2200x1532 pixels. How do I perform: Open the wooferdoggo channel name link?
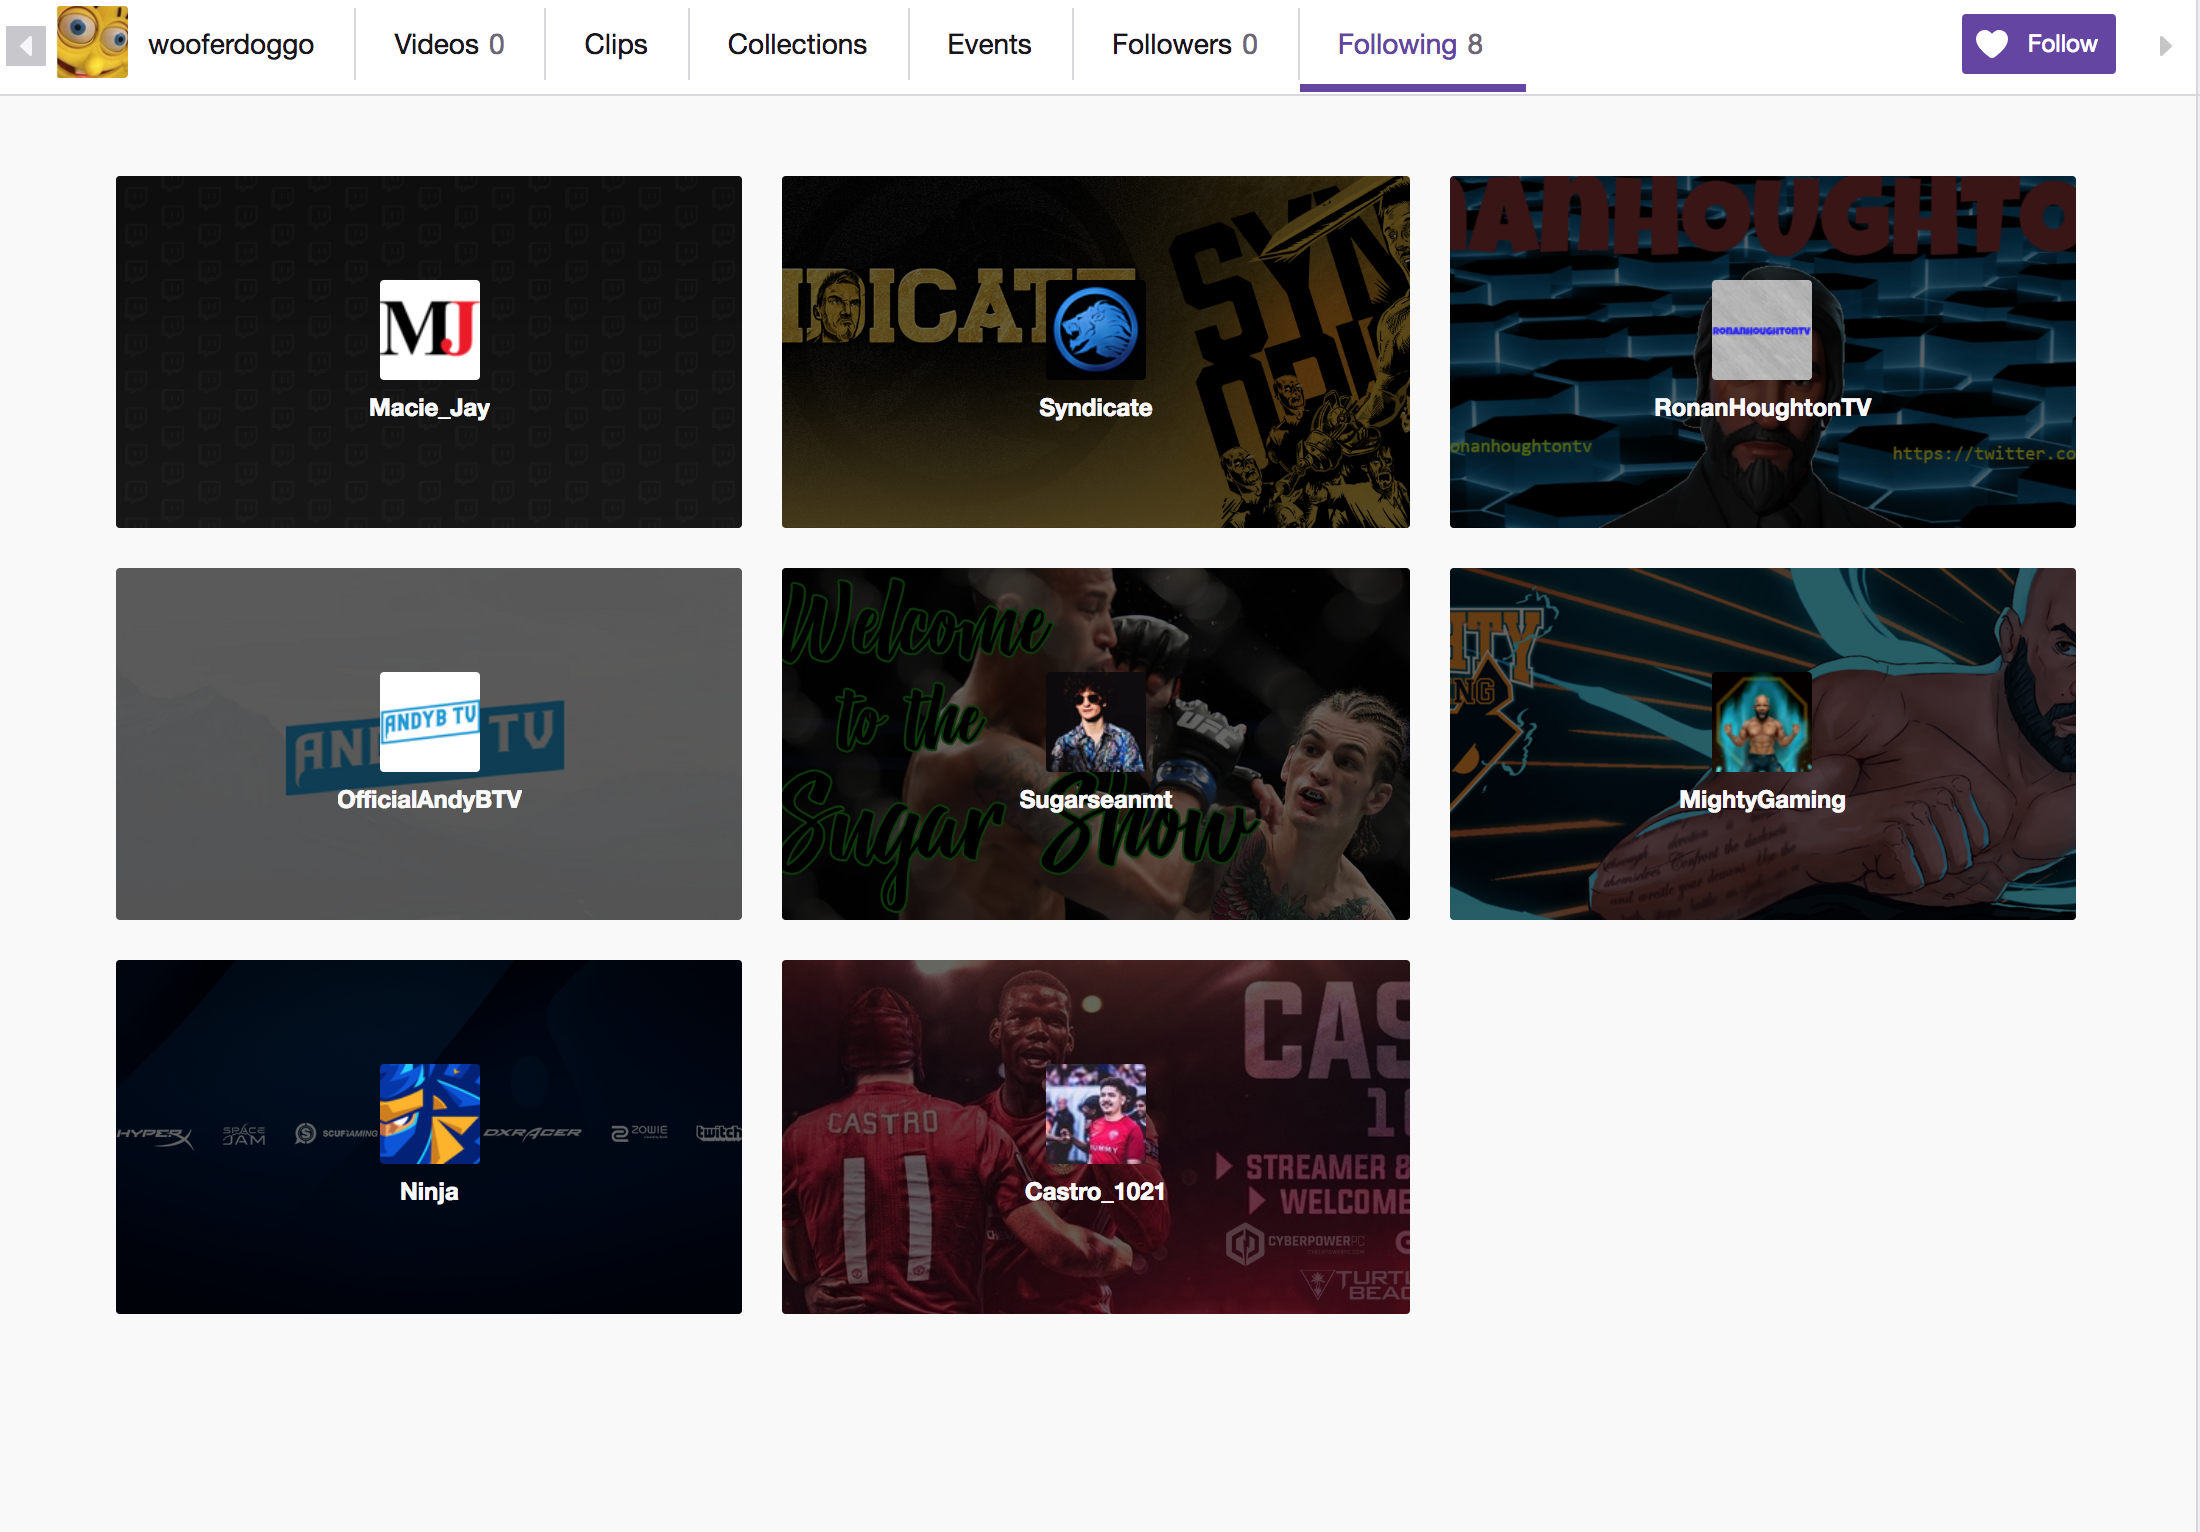pos(231,45)
